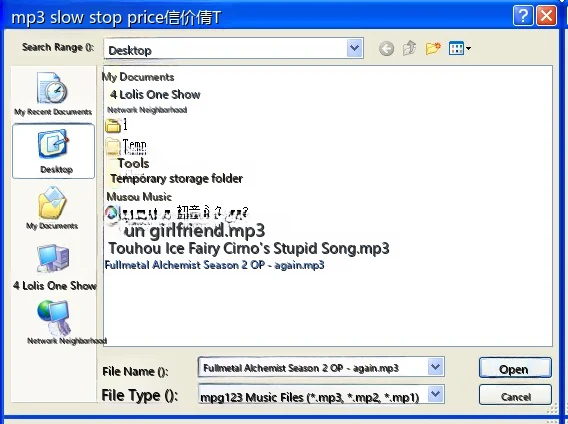Open Network Neighborhood in sidebar
This screenshot has height=424, width=568.
(54, 323)
